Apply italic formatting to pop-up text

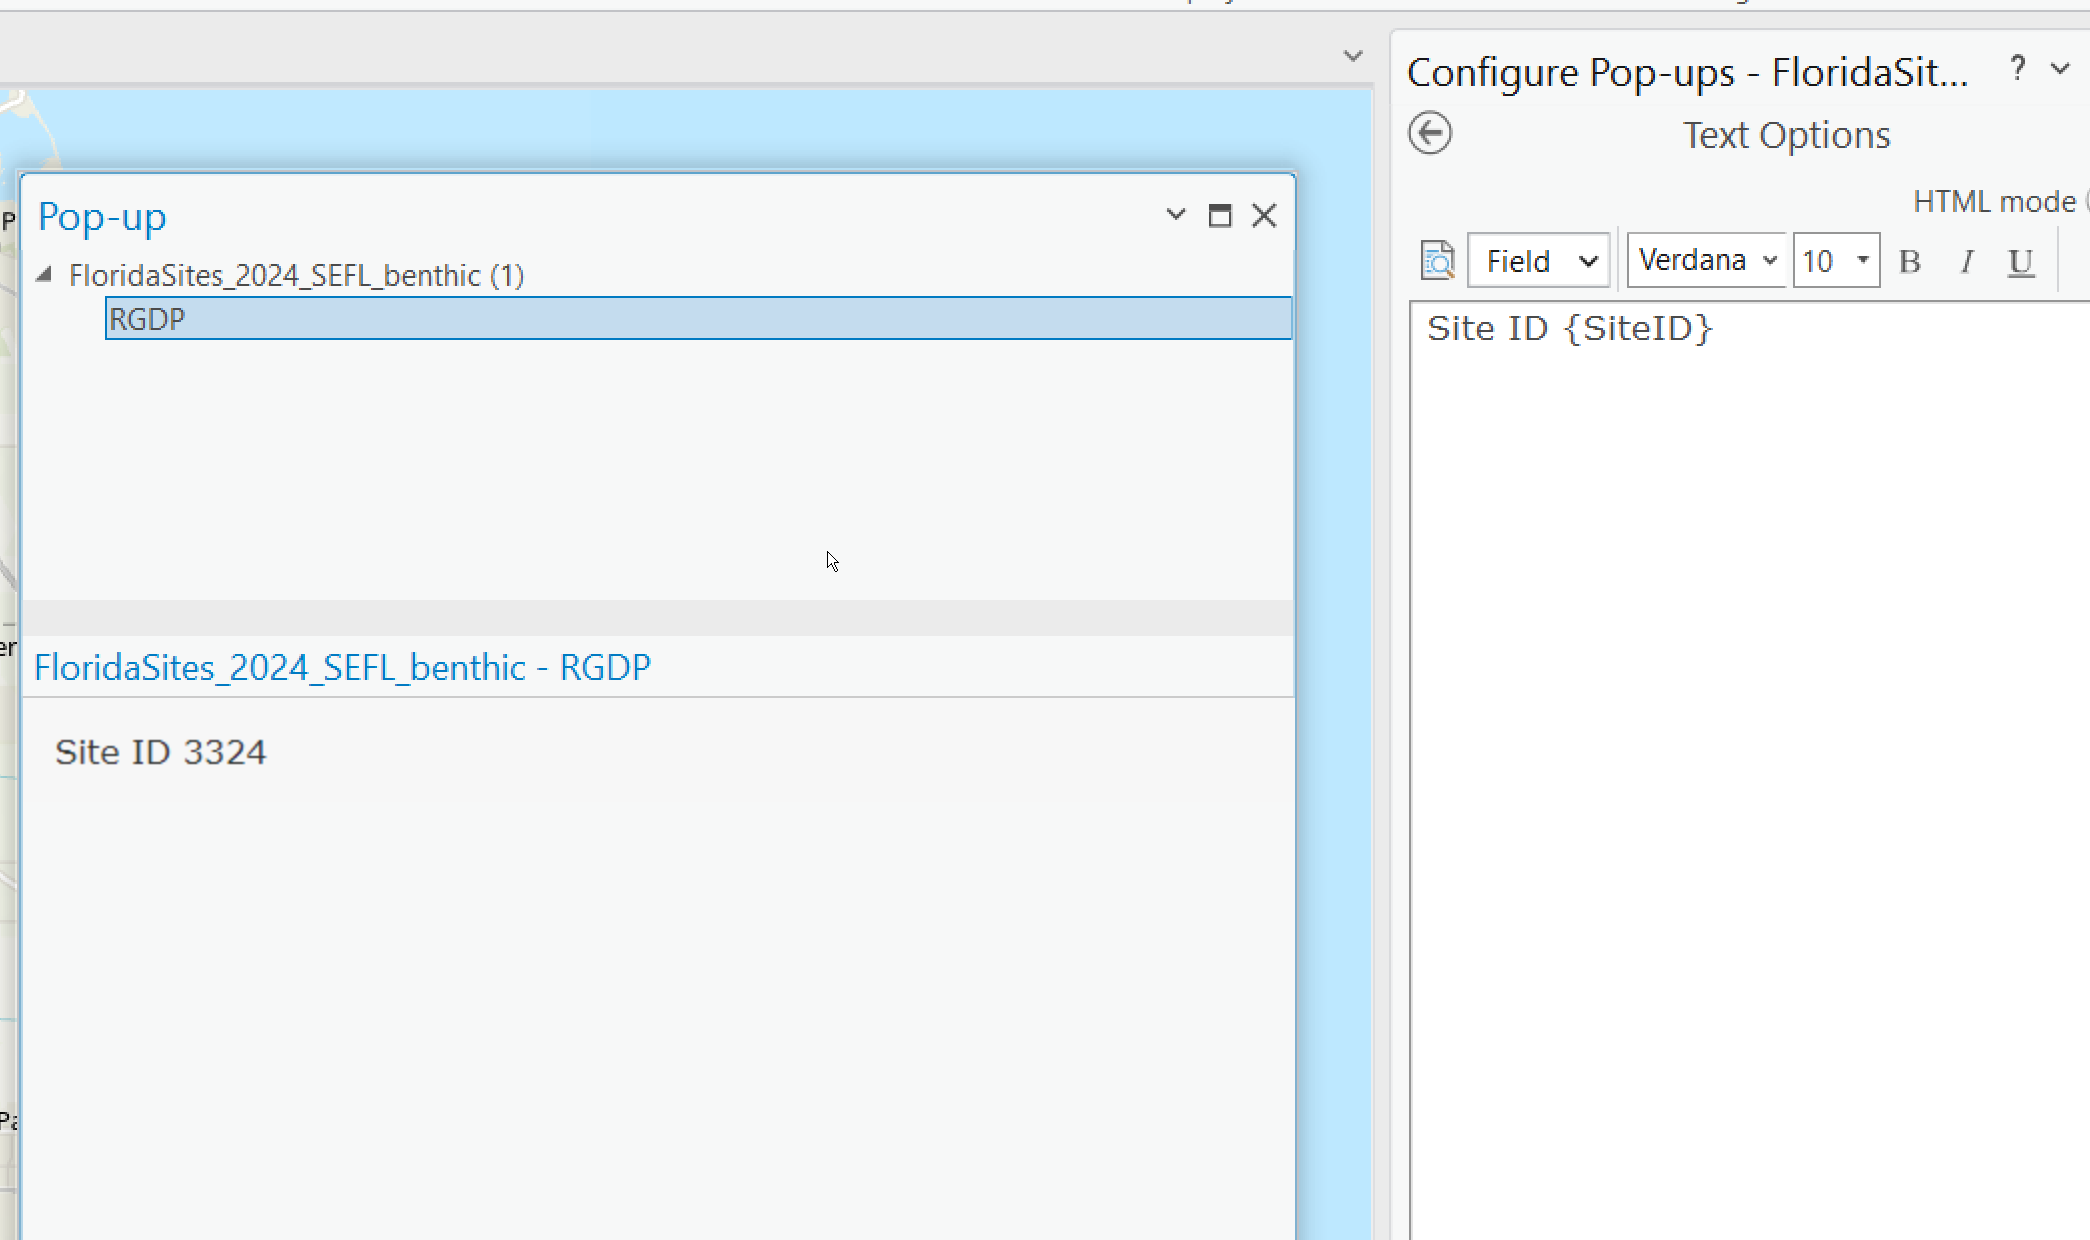click(1966, 261)
